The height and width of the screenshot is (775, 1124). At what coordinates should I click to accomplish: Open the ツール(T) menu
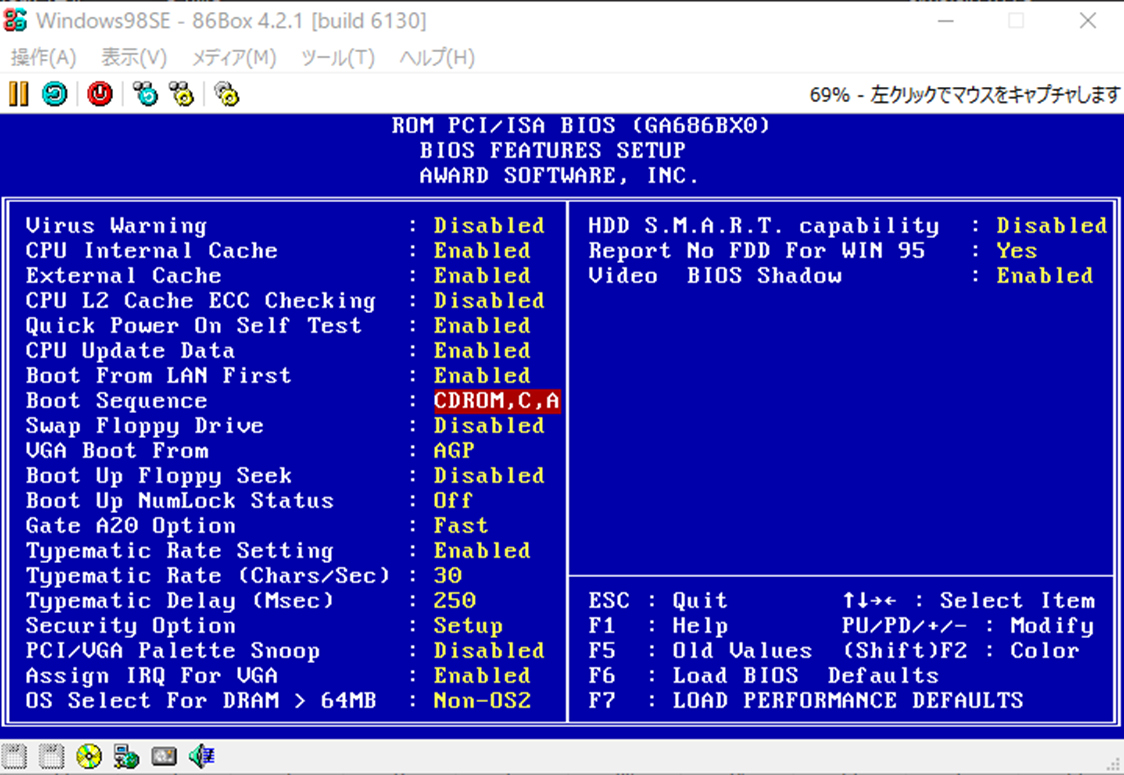[x=338, y=57]
